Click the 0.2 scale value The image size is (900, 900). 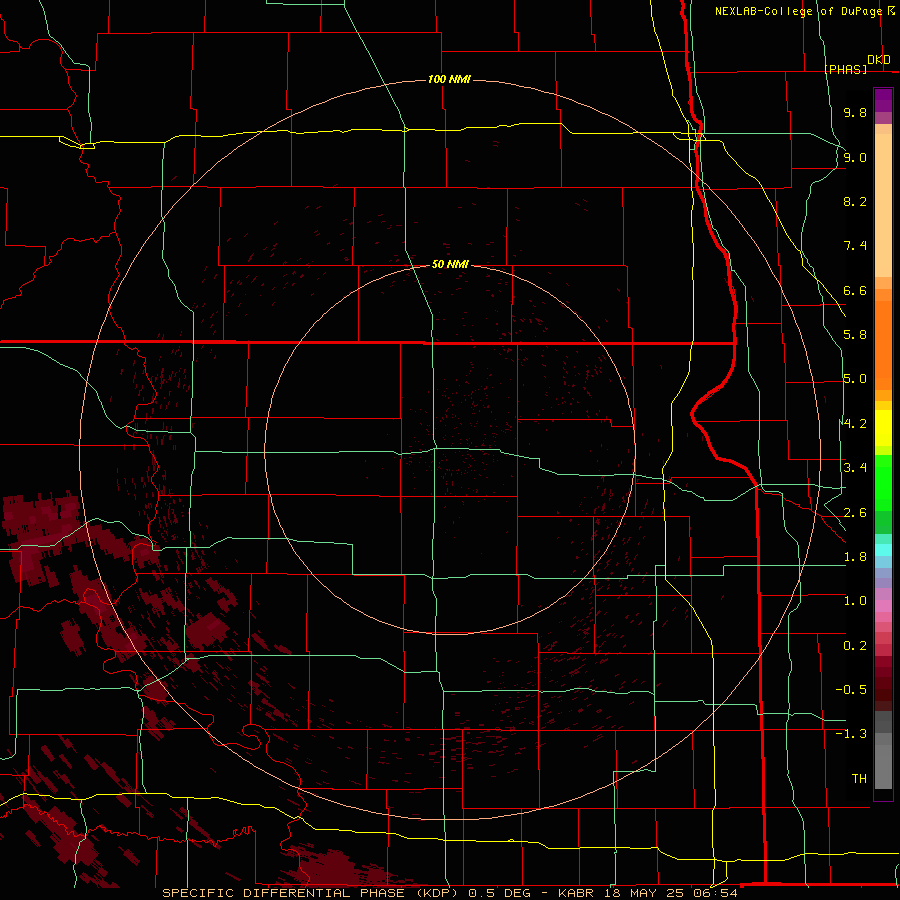(855, 646)
